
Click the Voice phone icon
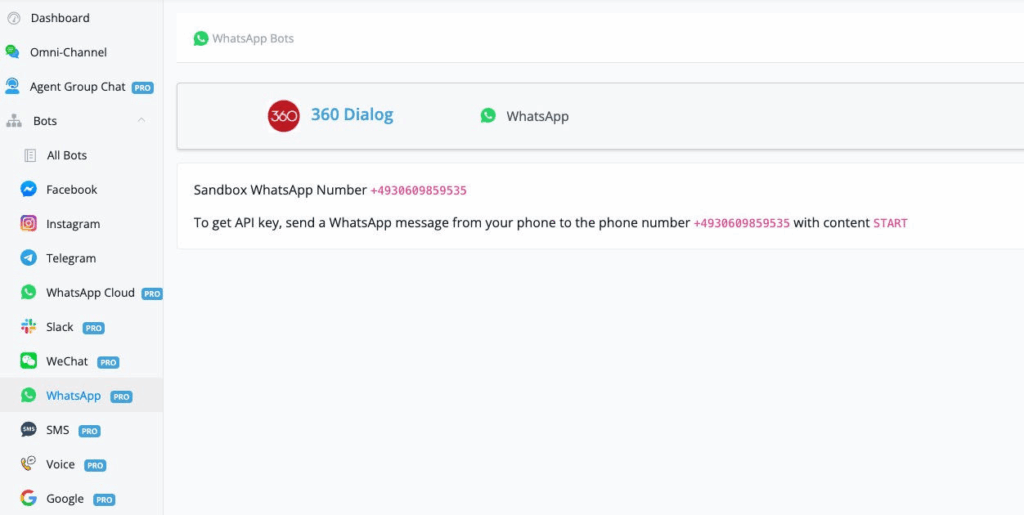29,464
